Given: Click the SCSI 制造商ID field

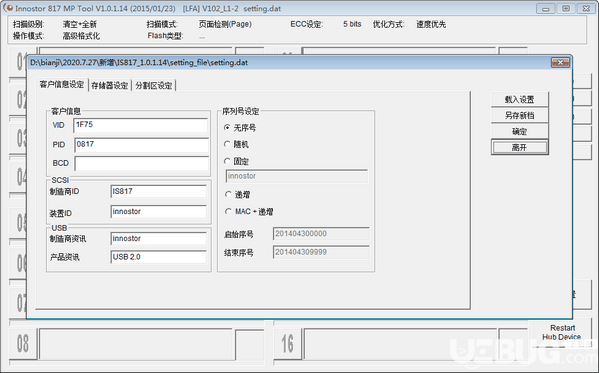Looking at the screenshot, I should pyautogui.click(x=159, y=191).
